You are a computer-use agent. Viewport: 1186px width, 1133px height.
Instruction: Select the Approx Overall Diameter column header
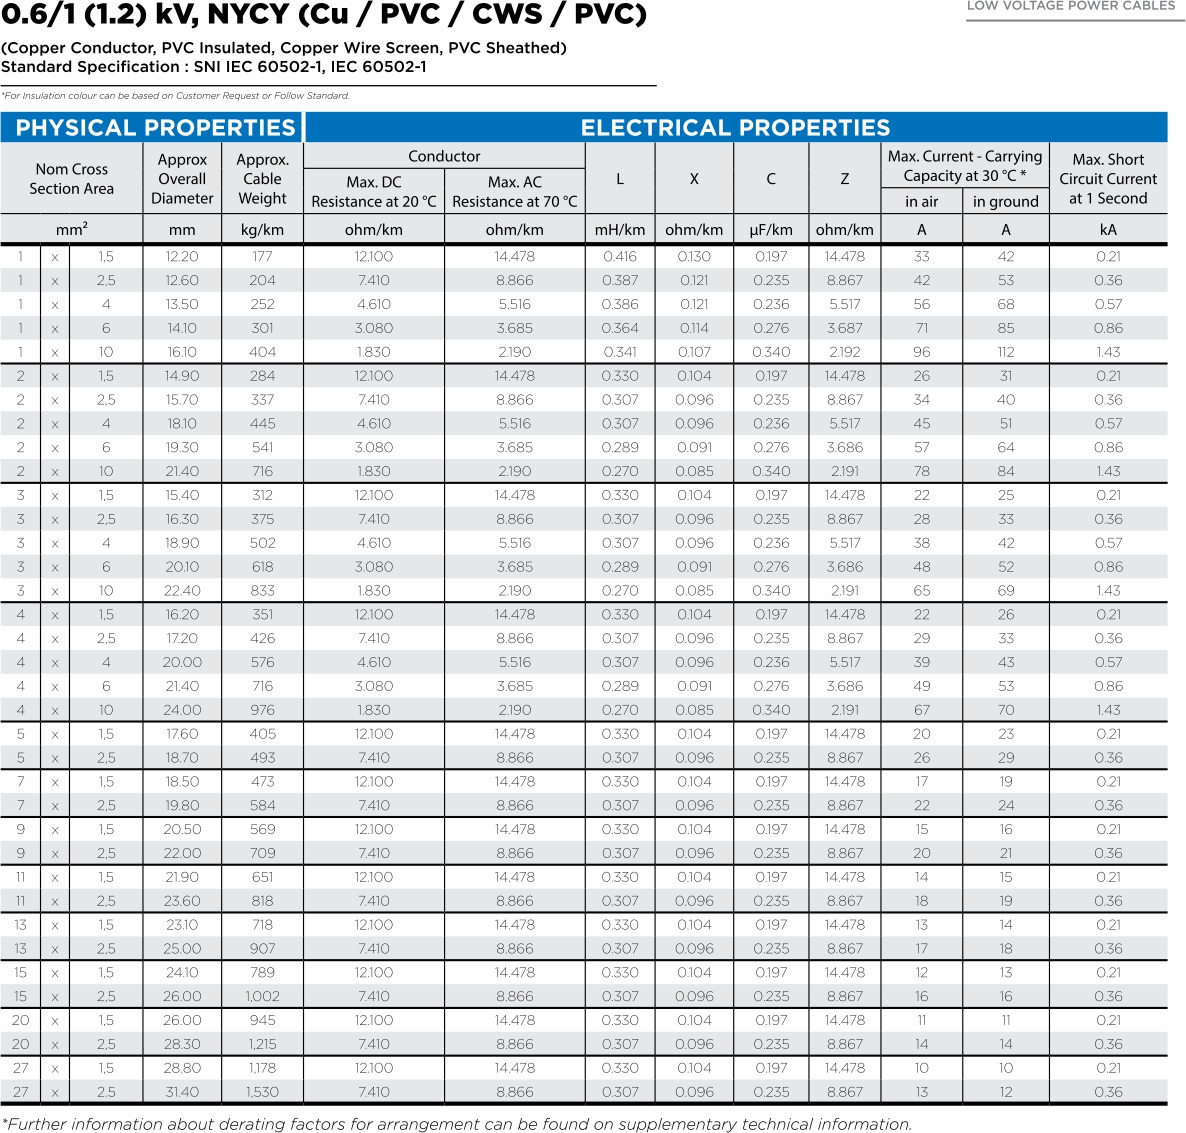(x=182, y=179)
